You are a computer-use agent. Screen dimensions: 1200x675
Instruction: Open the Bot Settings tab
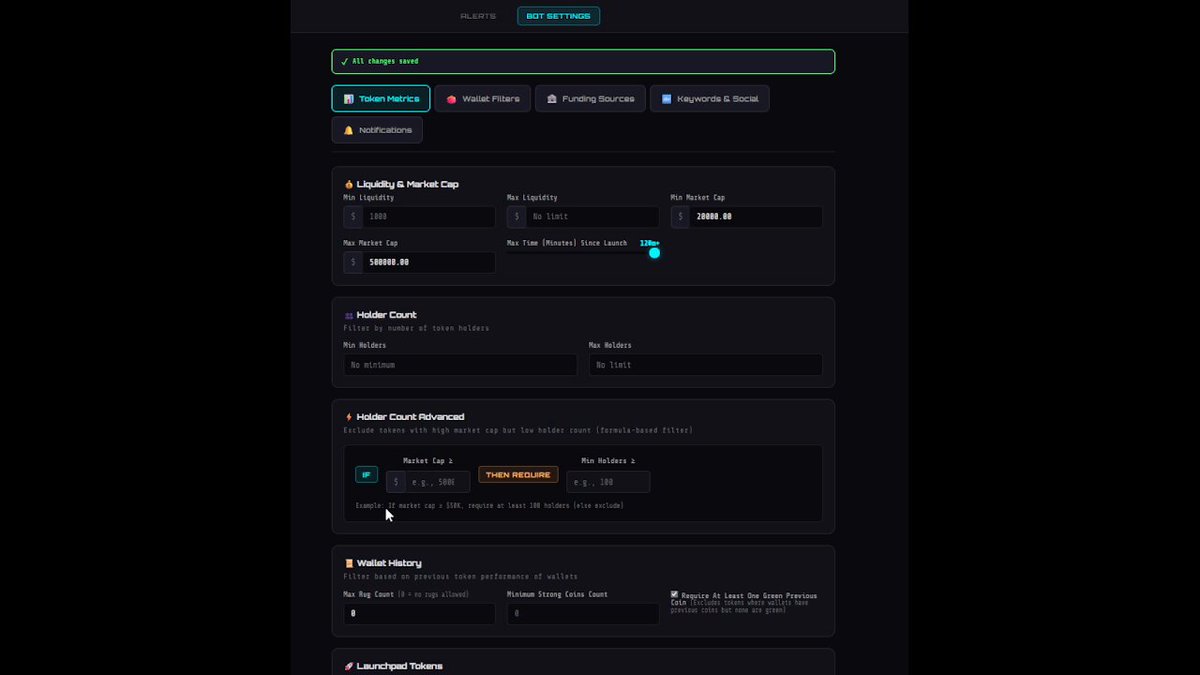click(558, 16)
